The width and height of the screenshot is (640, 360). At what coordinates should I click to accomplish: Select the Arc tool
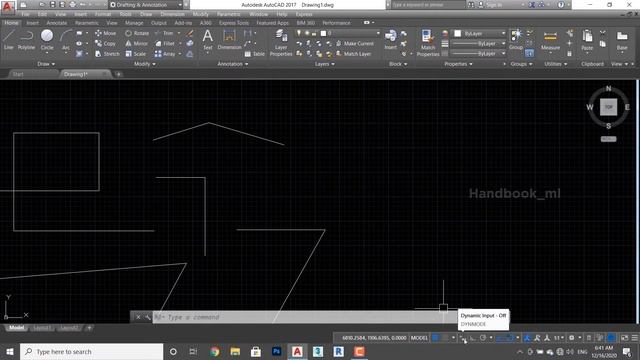tap(66, 40)
